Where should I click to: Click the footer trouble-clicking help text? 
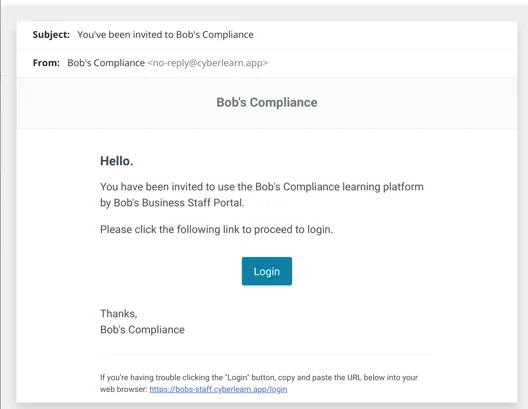(x=259, y=377)
